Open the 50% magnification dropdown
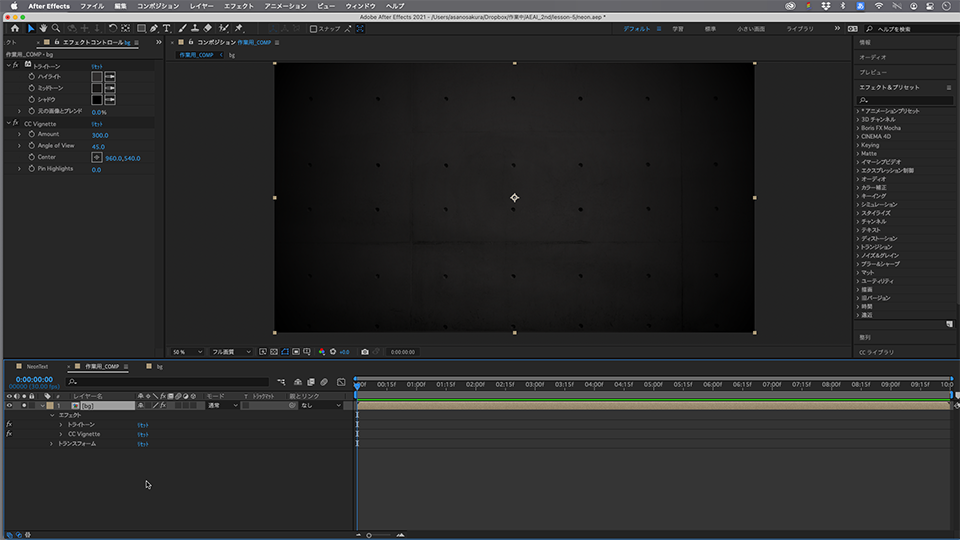960x540 pixels. point(186,352)
